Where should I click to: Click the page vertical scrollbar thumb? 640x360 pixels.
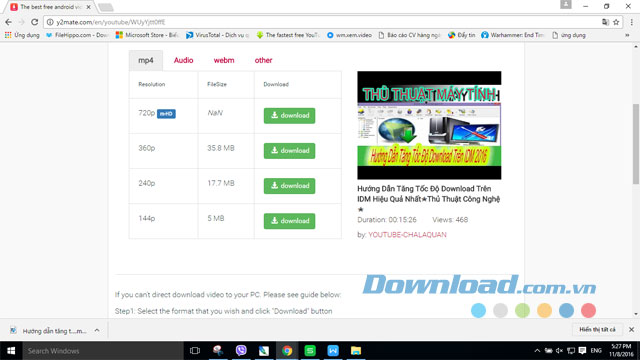tap(636, 144)
